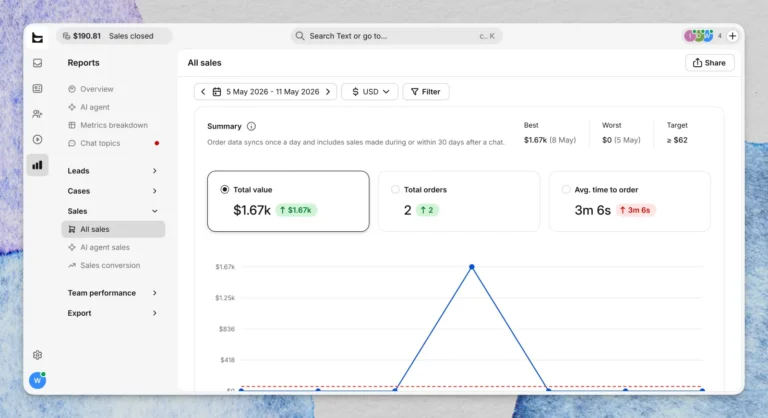Screen dimensions: 768x418
Task: Open AI agent sales report
Action: tap(113, 247)
